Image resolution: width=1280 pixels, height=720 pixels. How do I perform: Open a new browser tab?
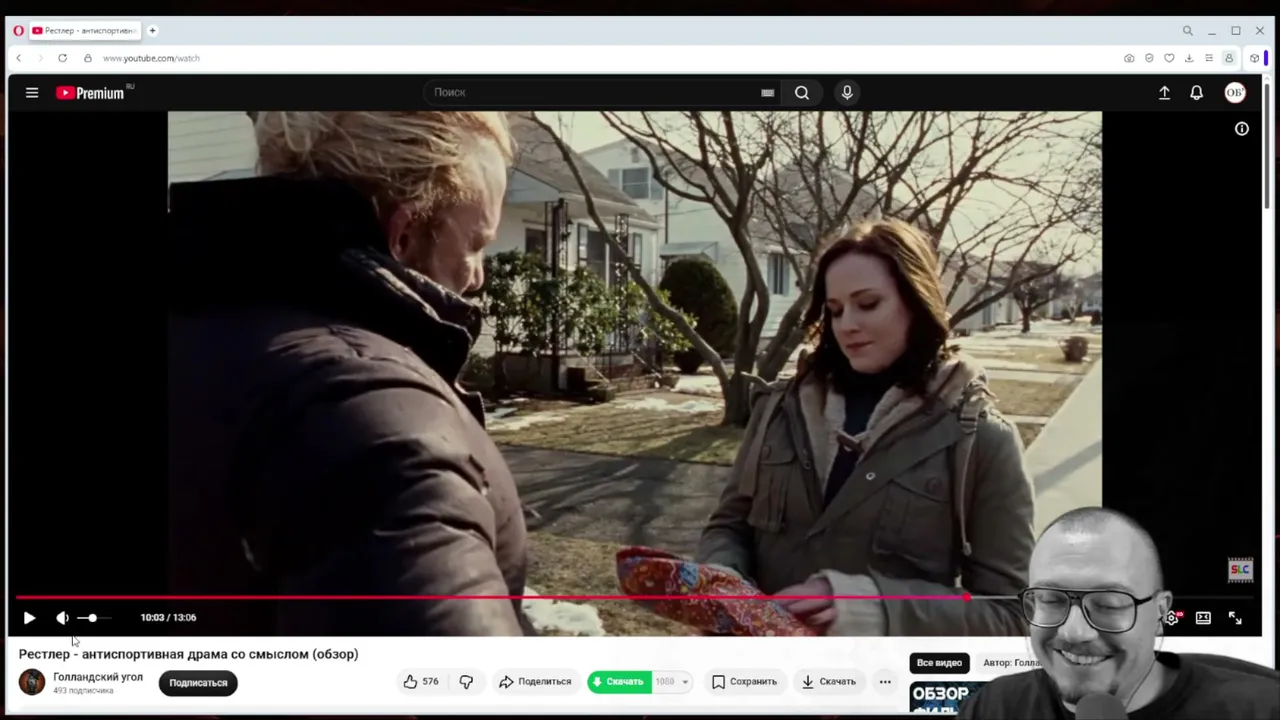pos(152,31)
